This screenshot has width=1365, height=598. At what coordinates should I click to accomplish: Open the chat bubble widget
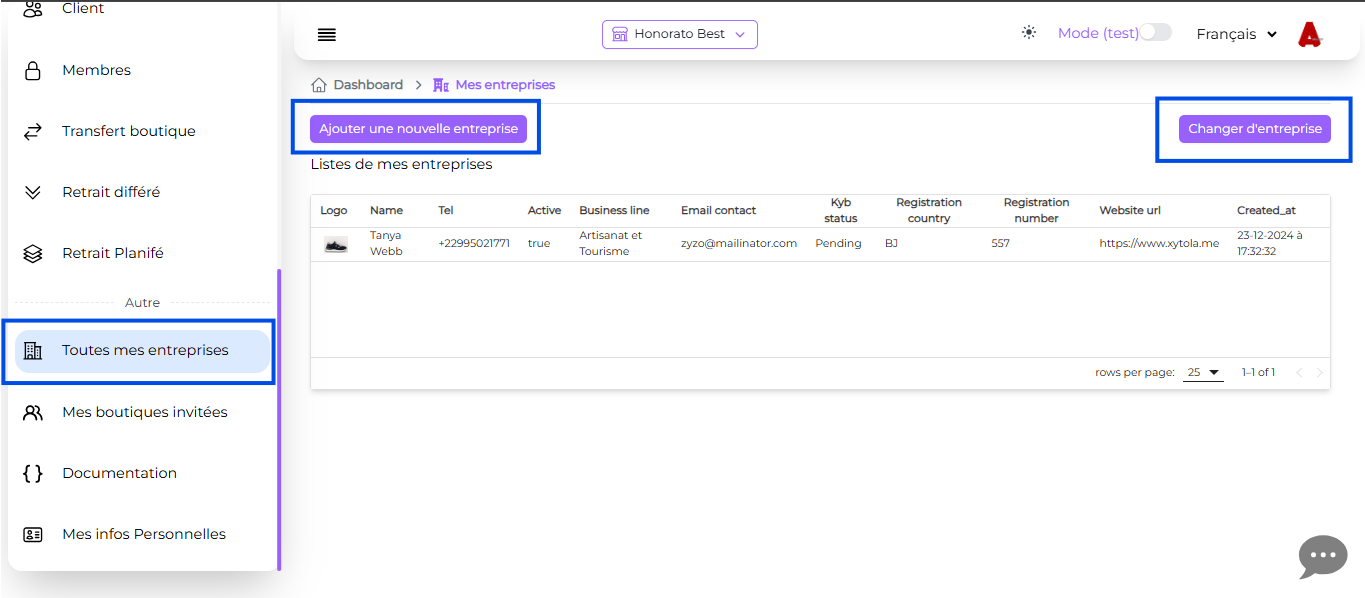pos(1322,556)
